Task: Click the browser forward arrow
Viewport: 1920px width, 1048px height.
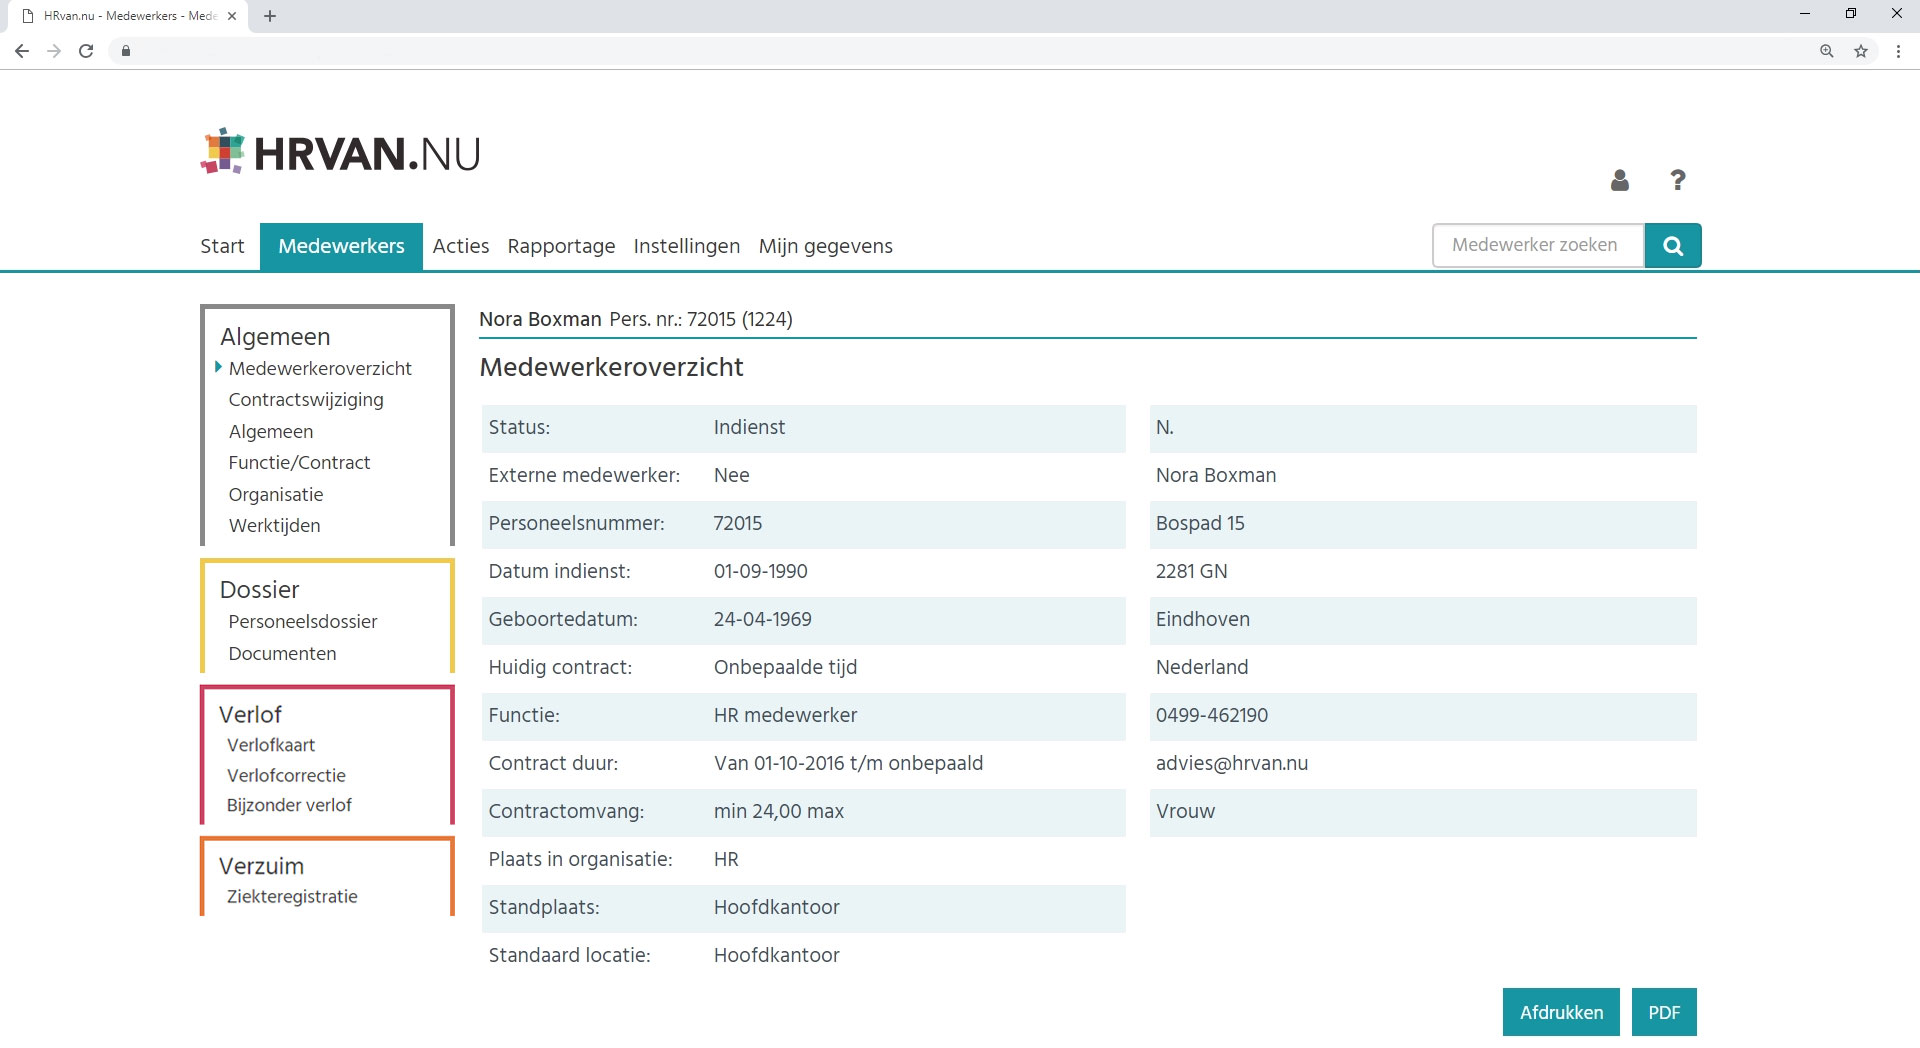Action: 54,51
